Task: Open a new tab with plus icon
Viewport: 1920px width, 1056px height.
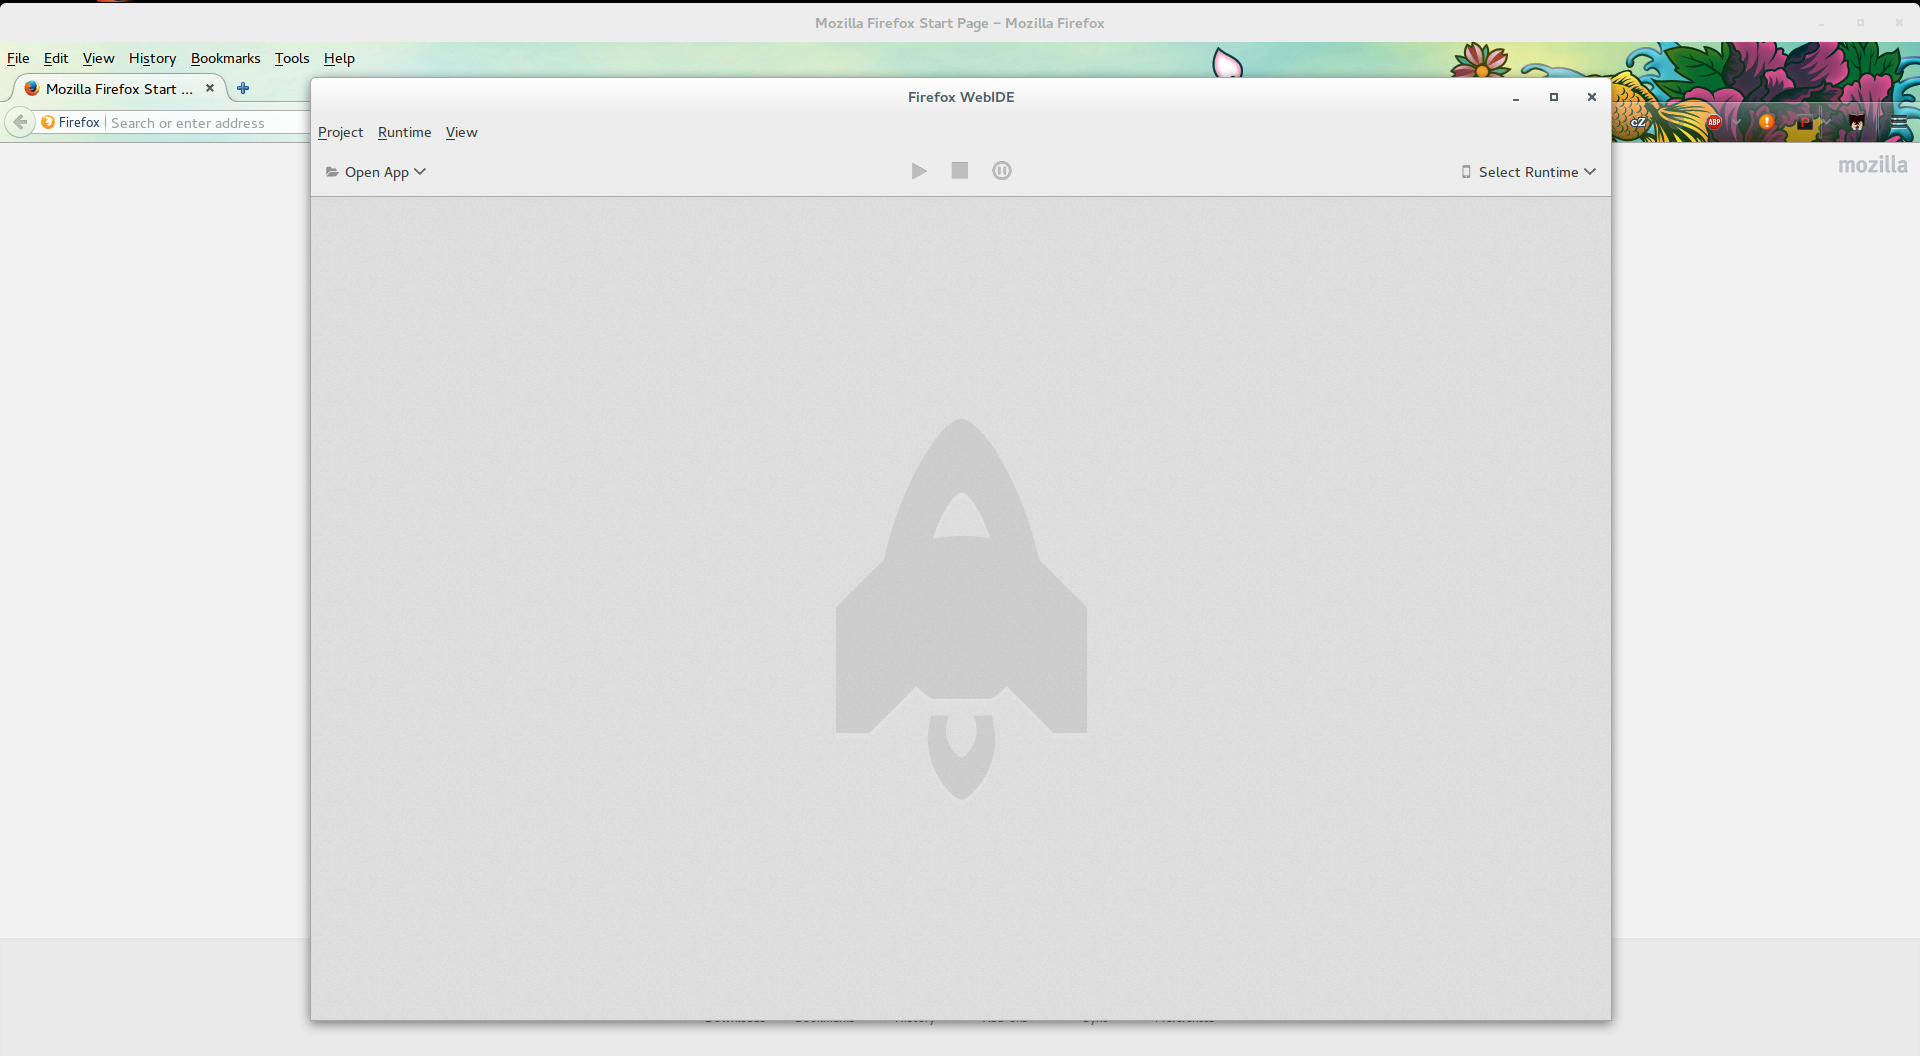Action: point(243,88)
